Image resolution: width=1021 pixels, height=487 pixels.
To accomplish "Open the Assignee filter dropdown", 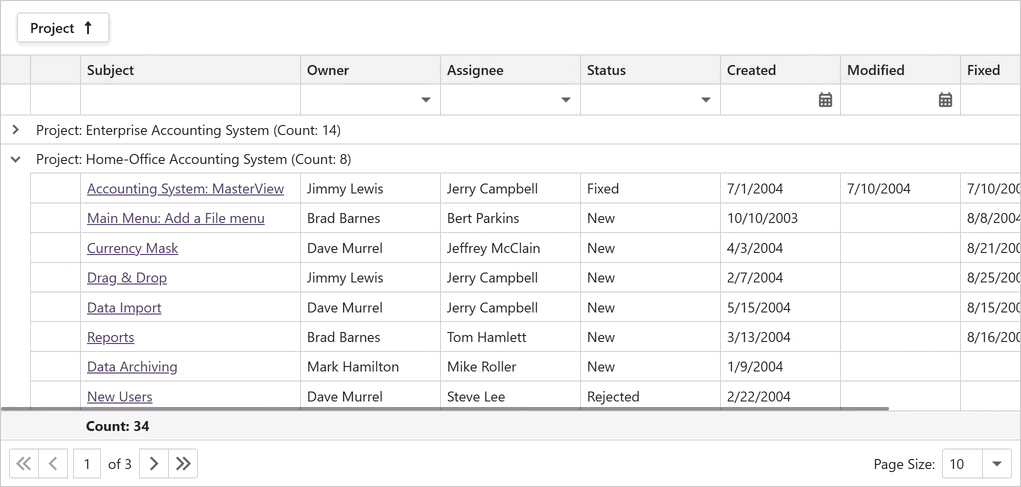I will tap(566, 100).
